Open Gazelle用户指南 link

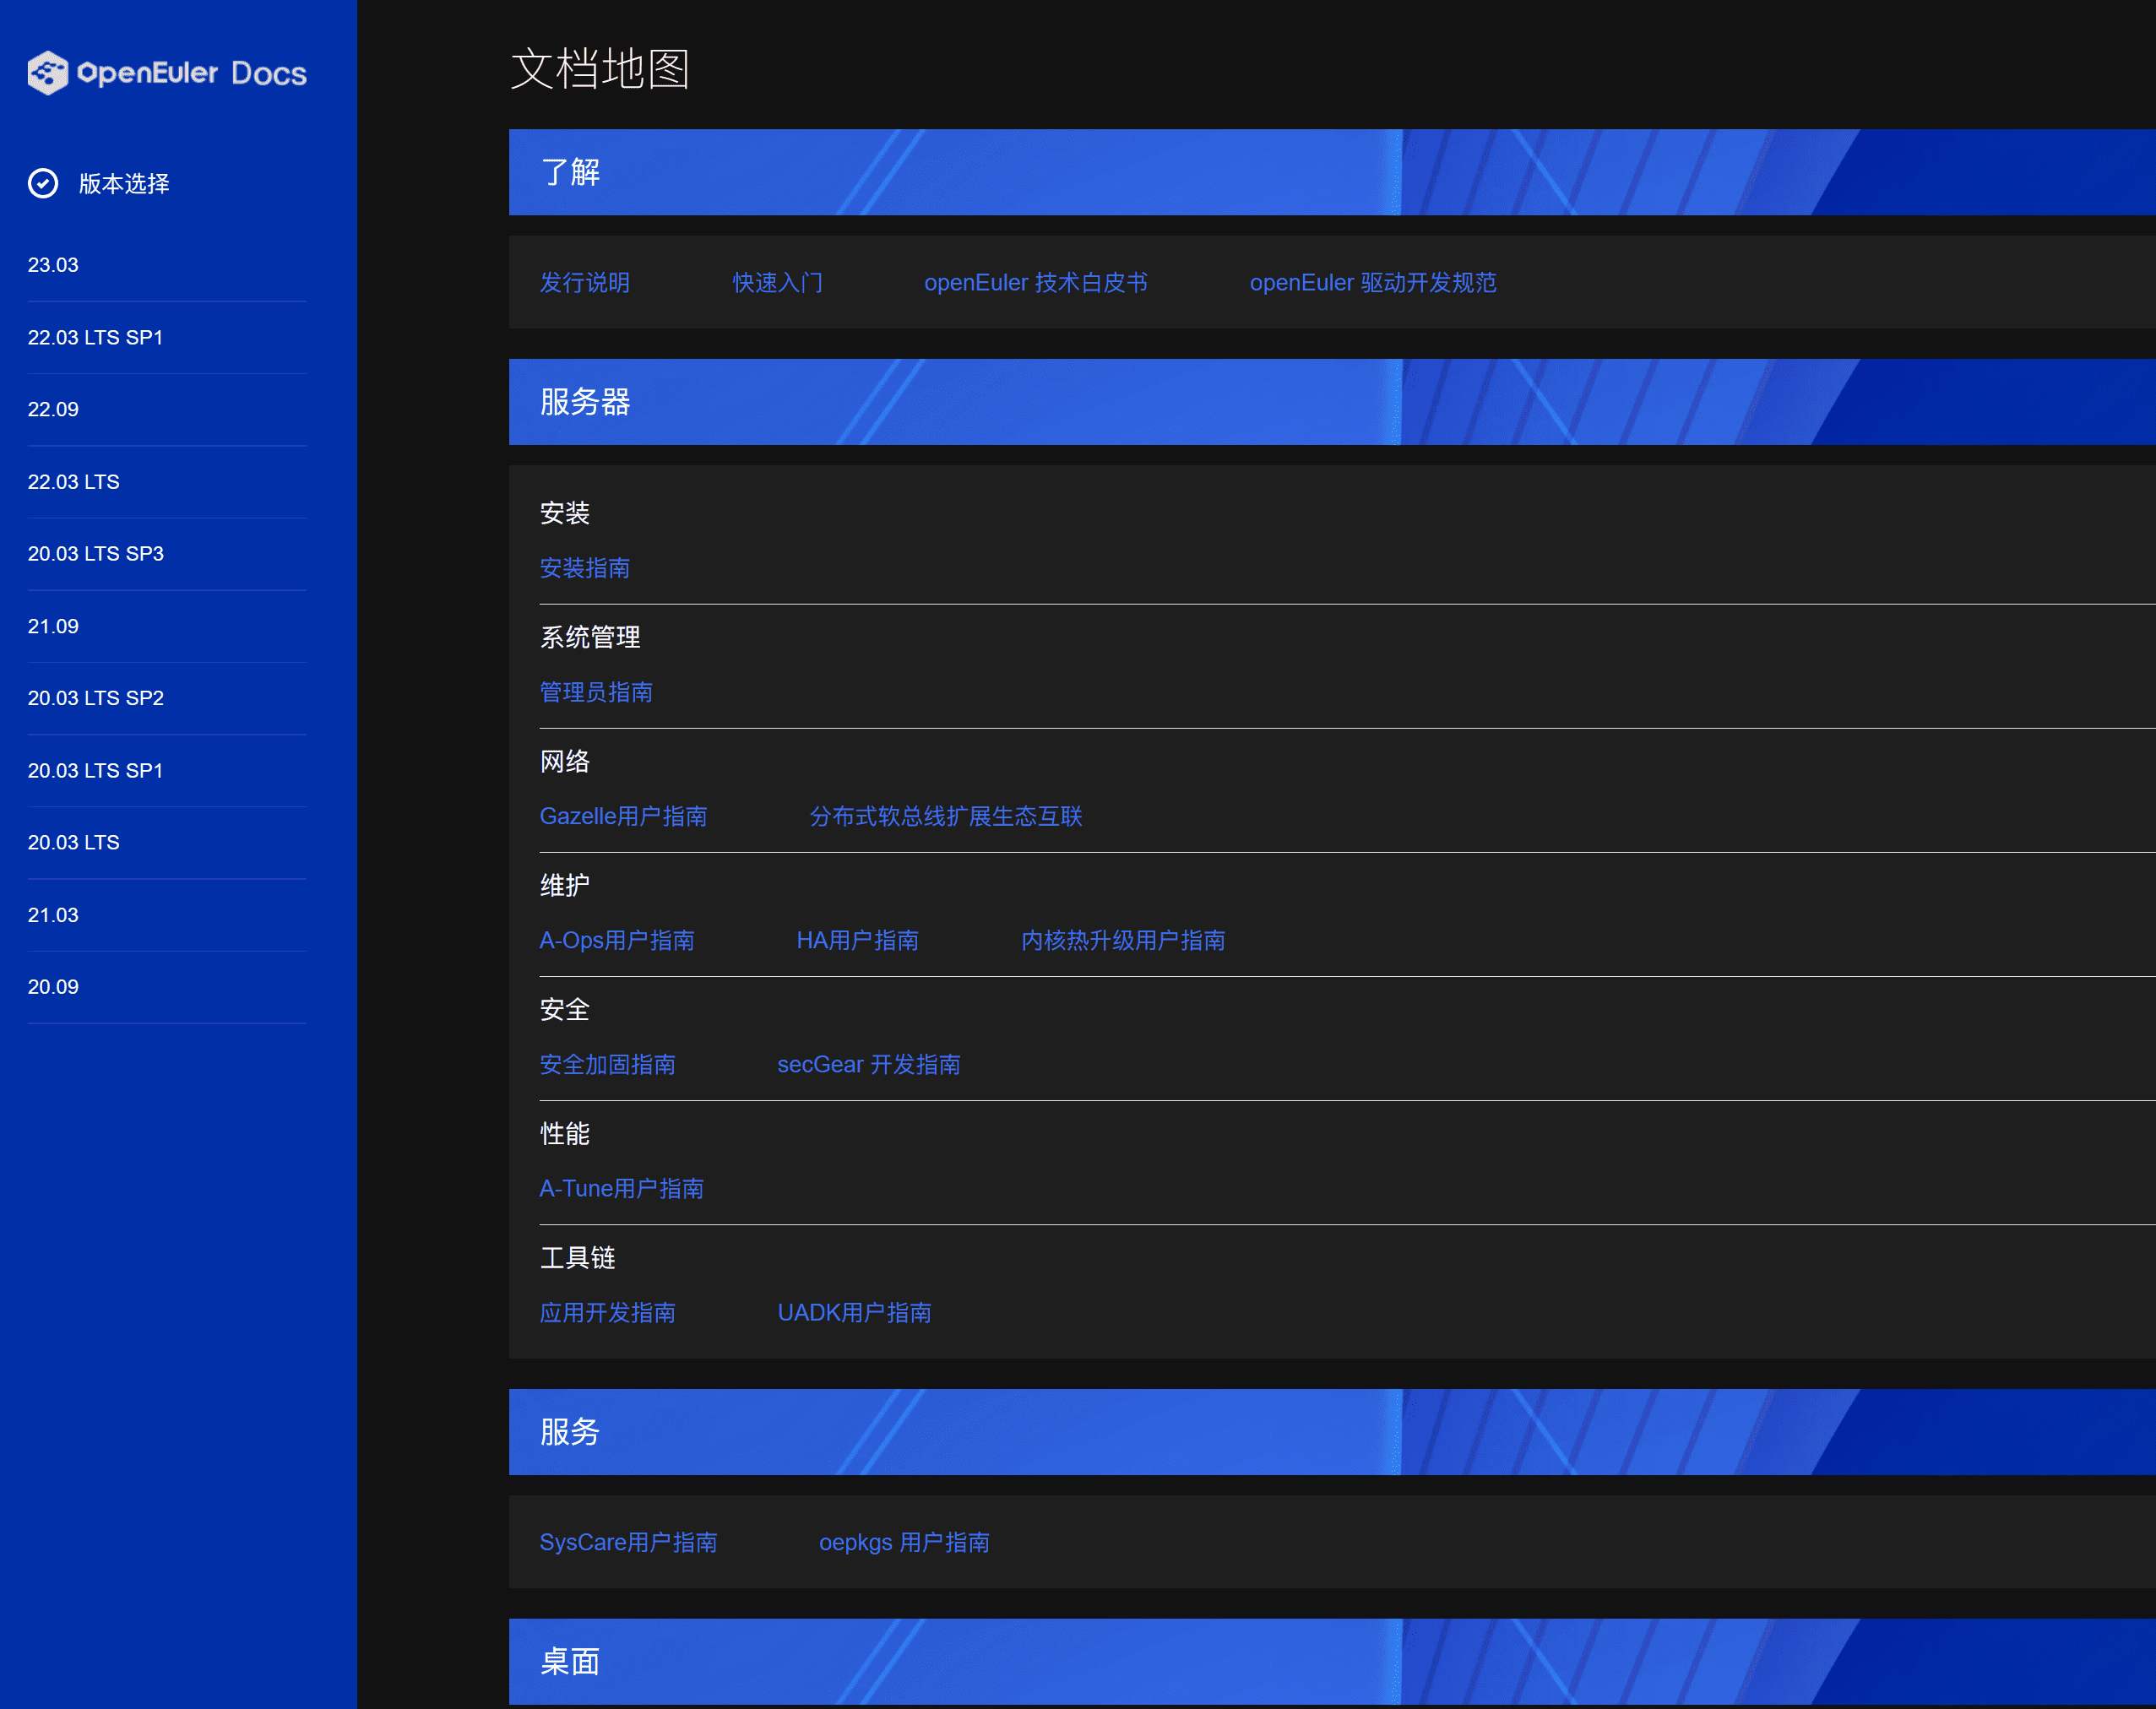point(623,816)
